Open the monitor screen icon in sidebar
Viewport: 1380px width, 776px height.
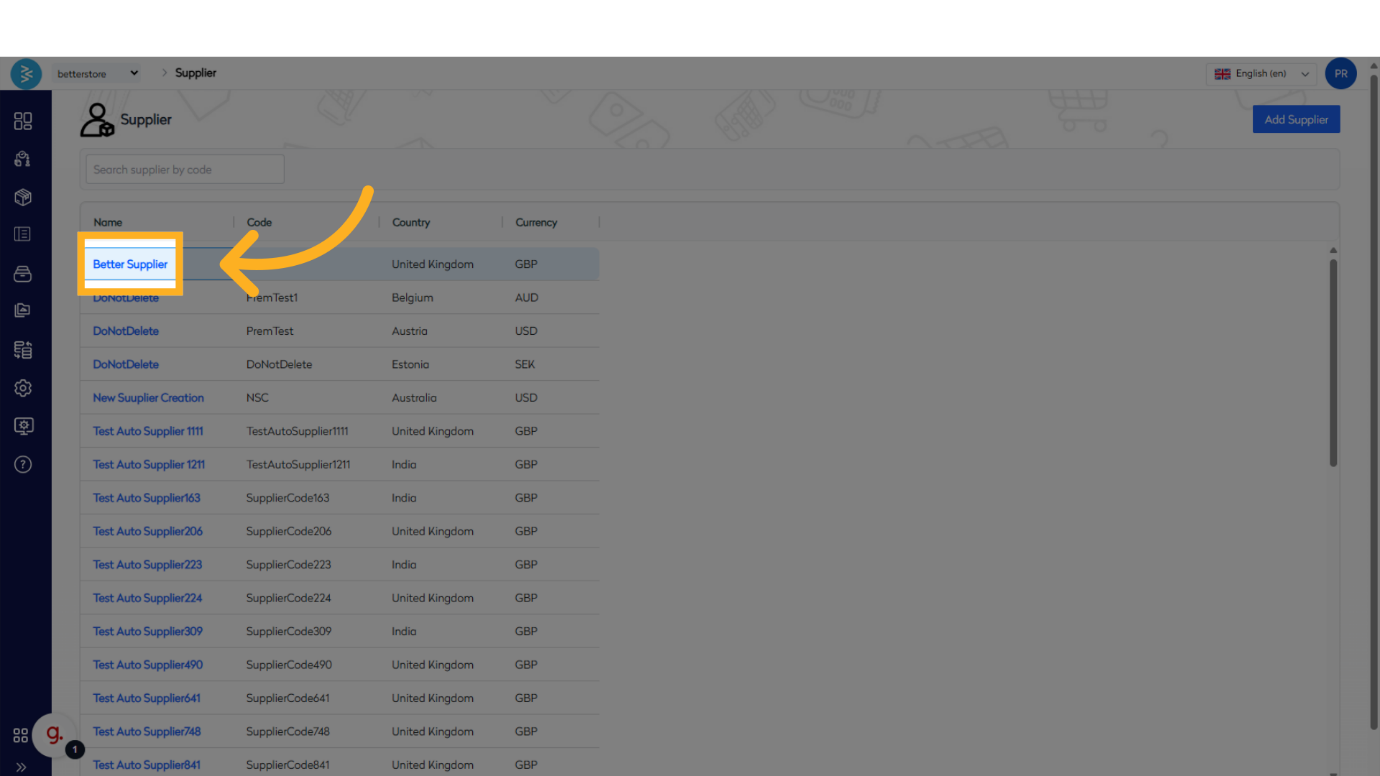pyautogui.click(x=23, y=426)
